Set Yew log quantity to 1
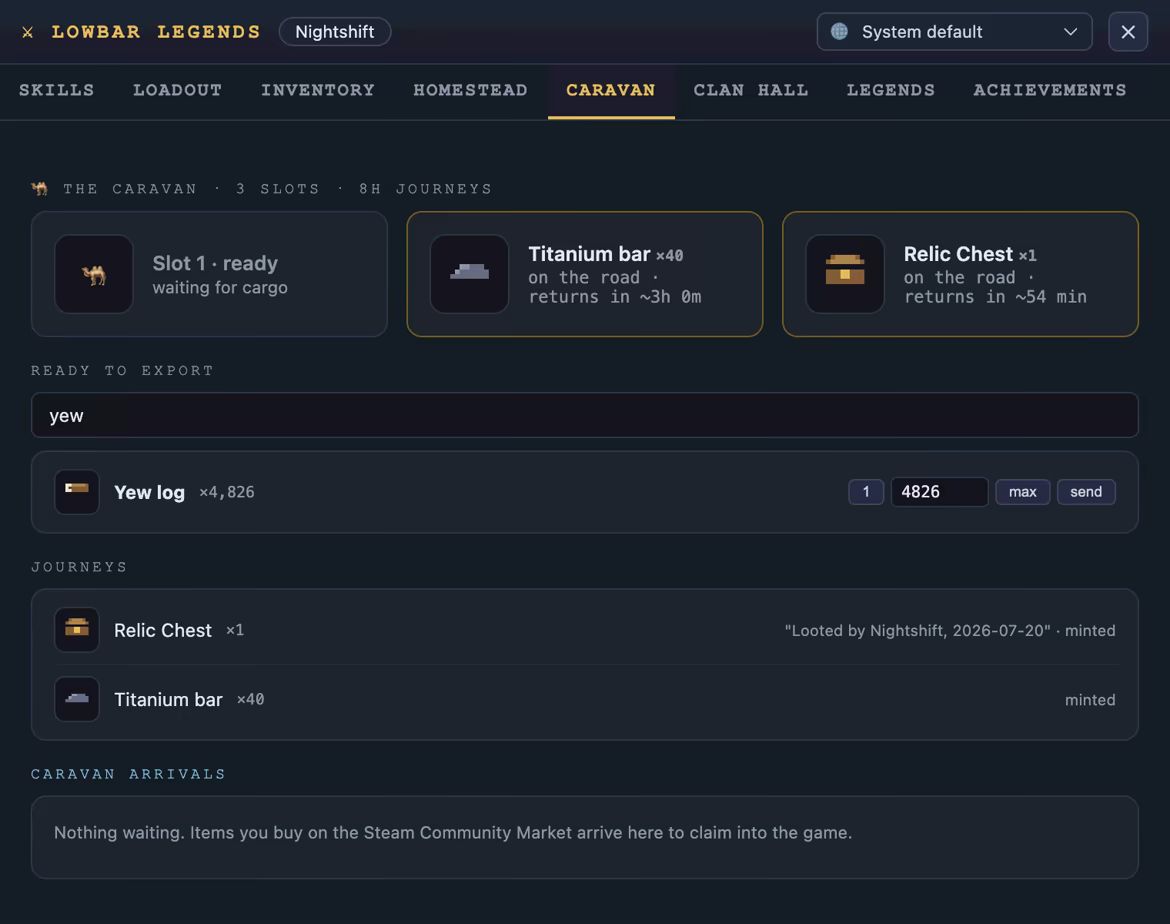This screenshot has height=924, width=1170. coord(866,492)
